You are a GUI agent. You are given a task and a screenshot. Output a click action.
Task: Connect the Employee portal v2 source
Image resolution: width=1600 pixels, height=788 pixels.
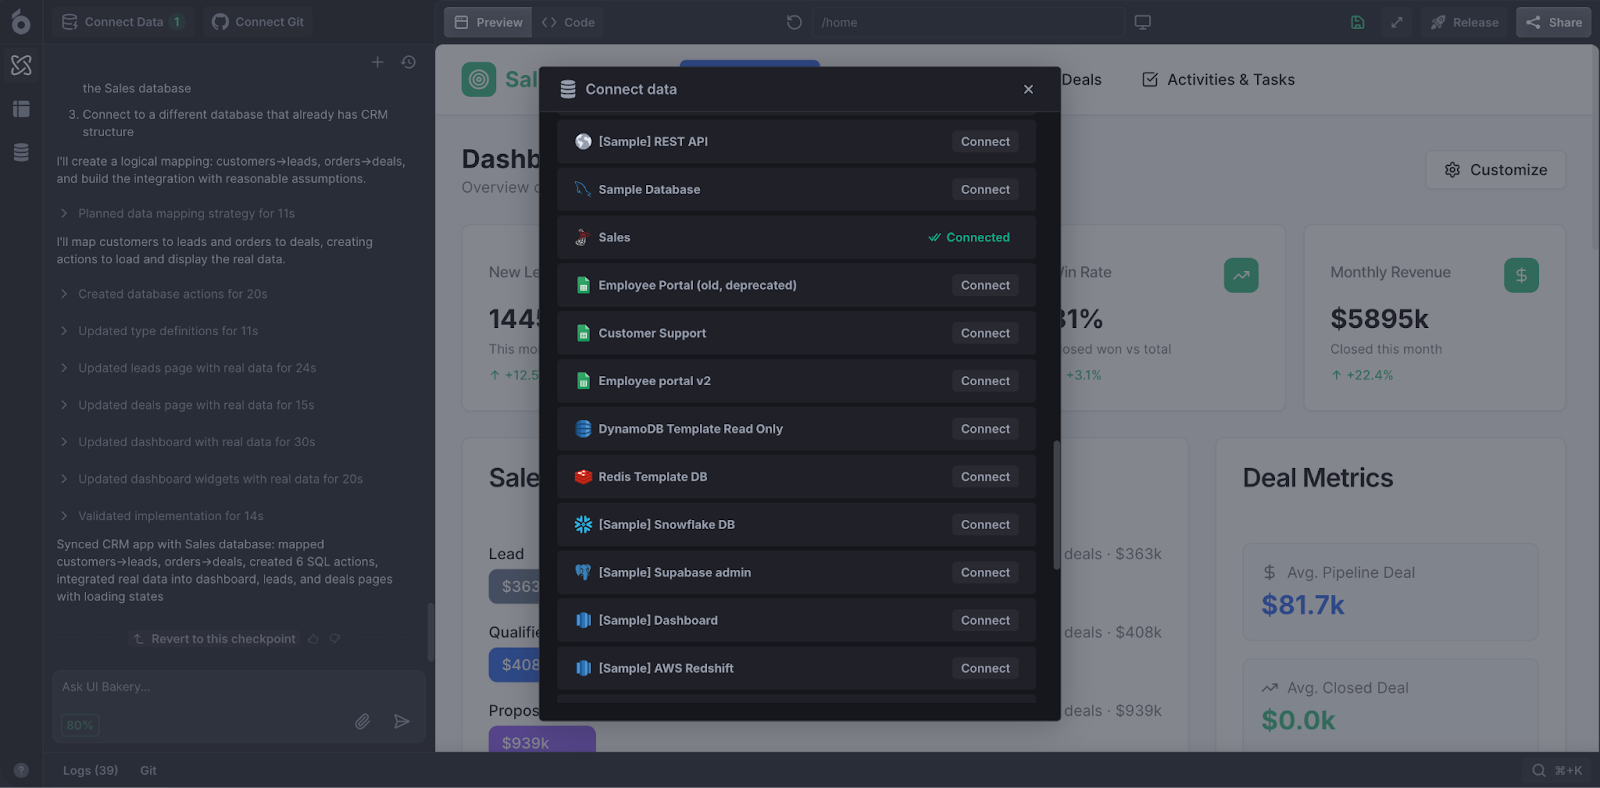[985, 381]
